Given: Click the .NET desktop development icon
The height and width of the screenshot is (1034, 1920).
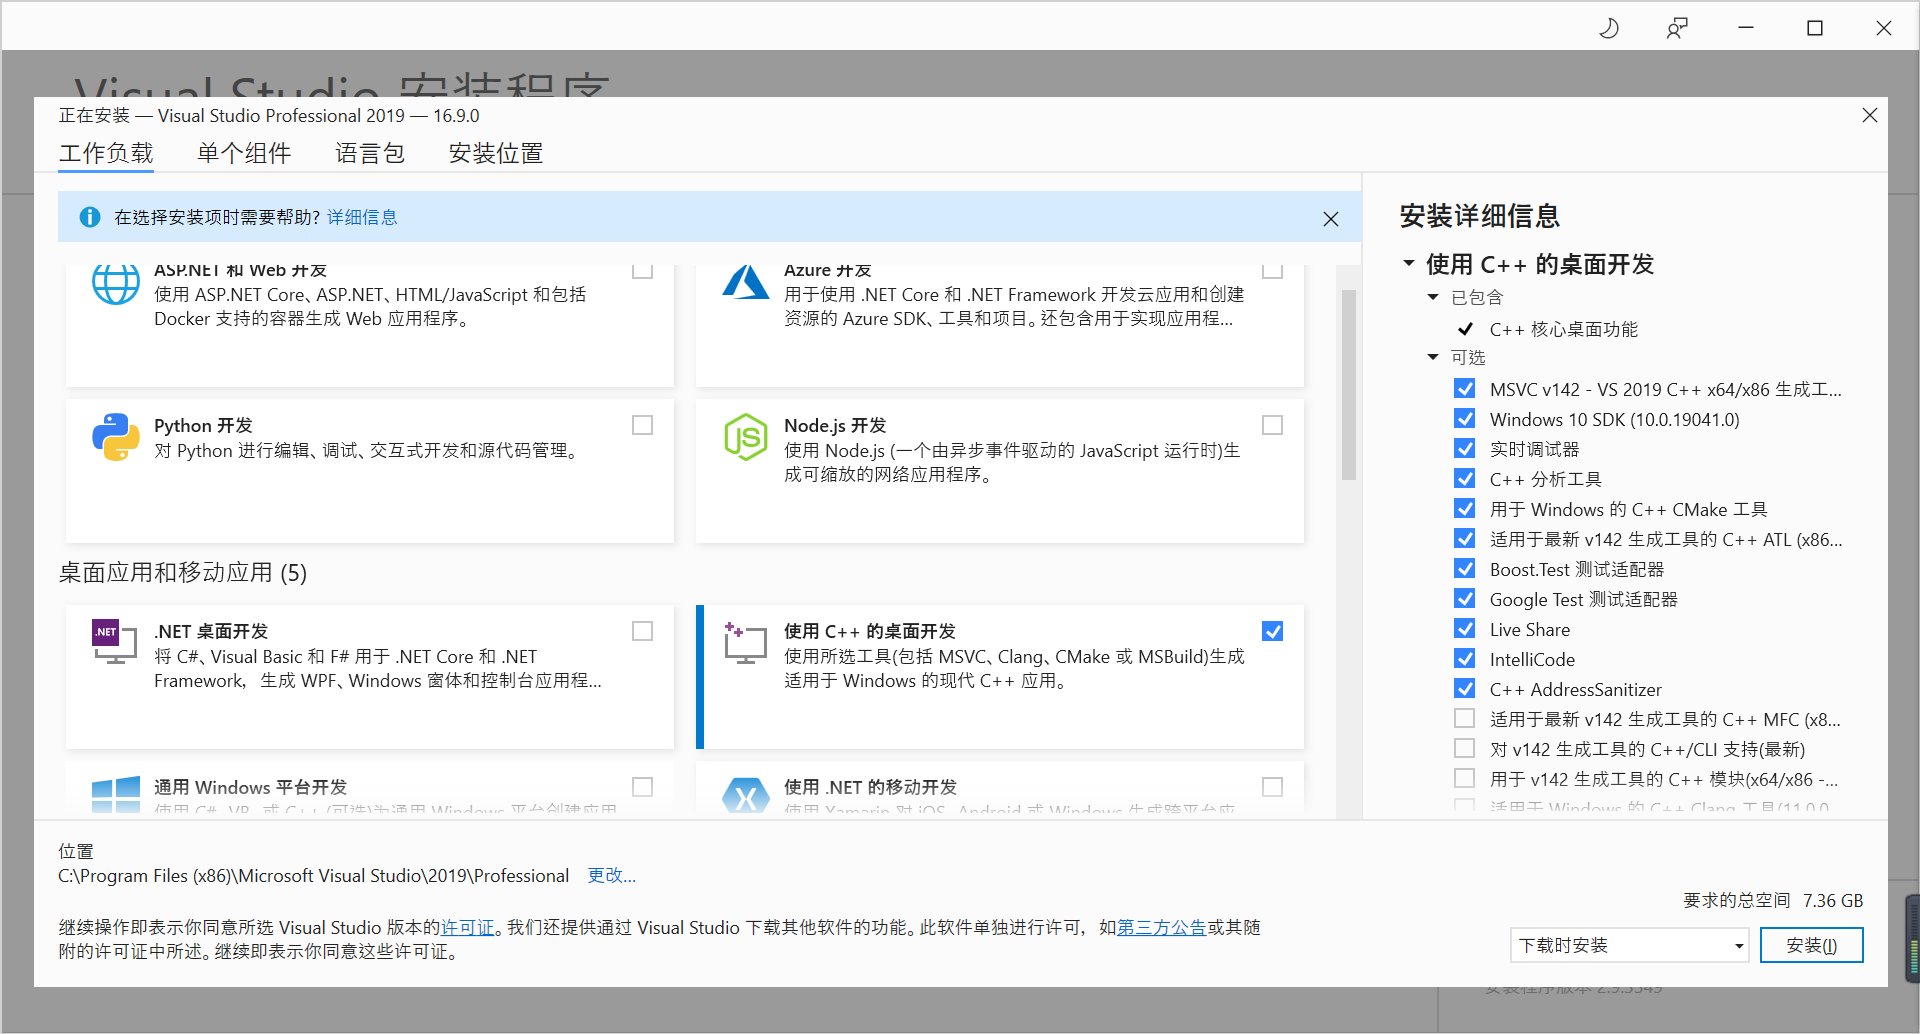Looking at the screenshot, I should click(114, 642).
